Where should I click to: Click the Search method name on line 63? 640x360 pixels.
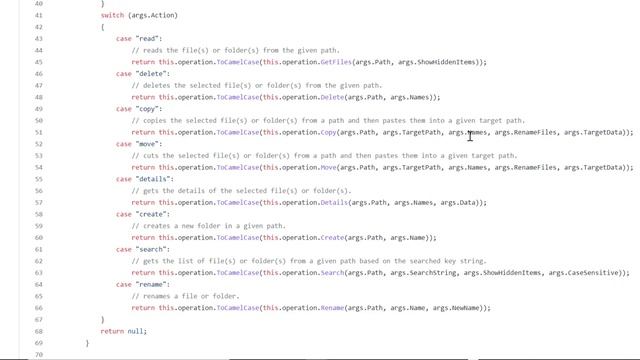point(332,273)
